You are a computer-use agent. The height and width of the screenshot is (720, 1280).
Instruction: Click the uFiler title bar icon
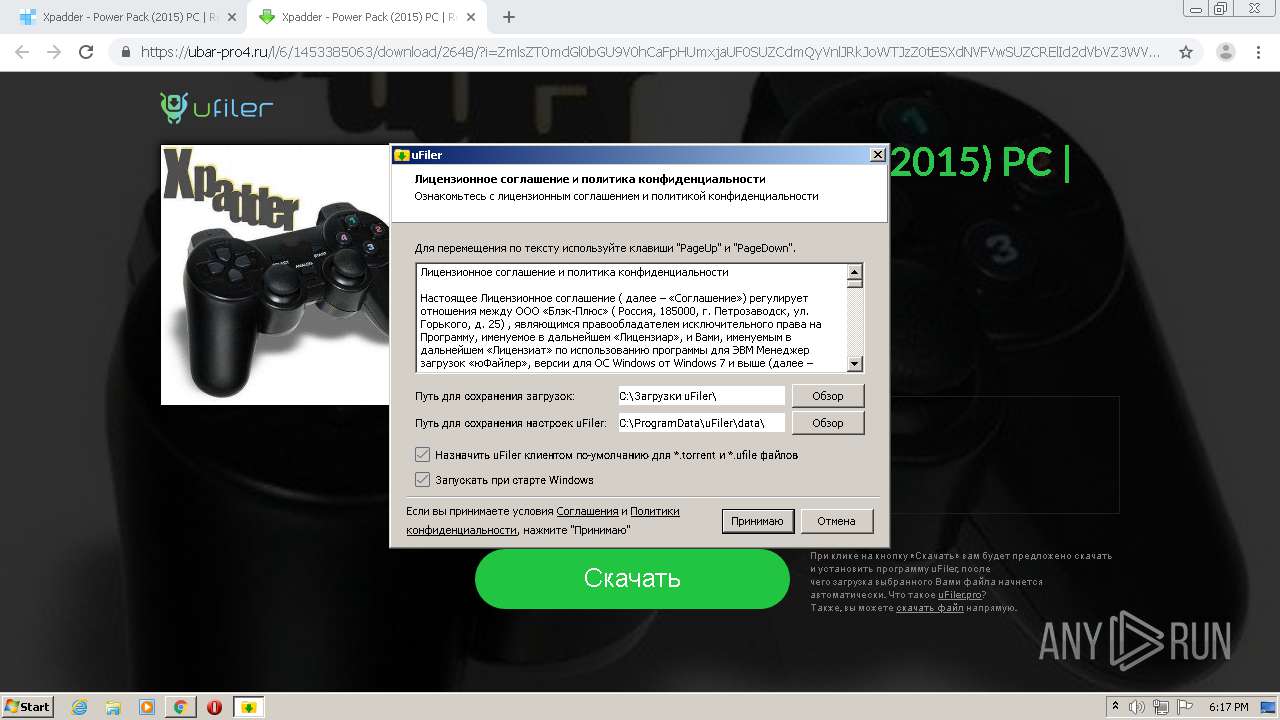coord(402,155)
